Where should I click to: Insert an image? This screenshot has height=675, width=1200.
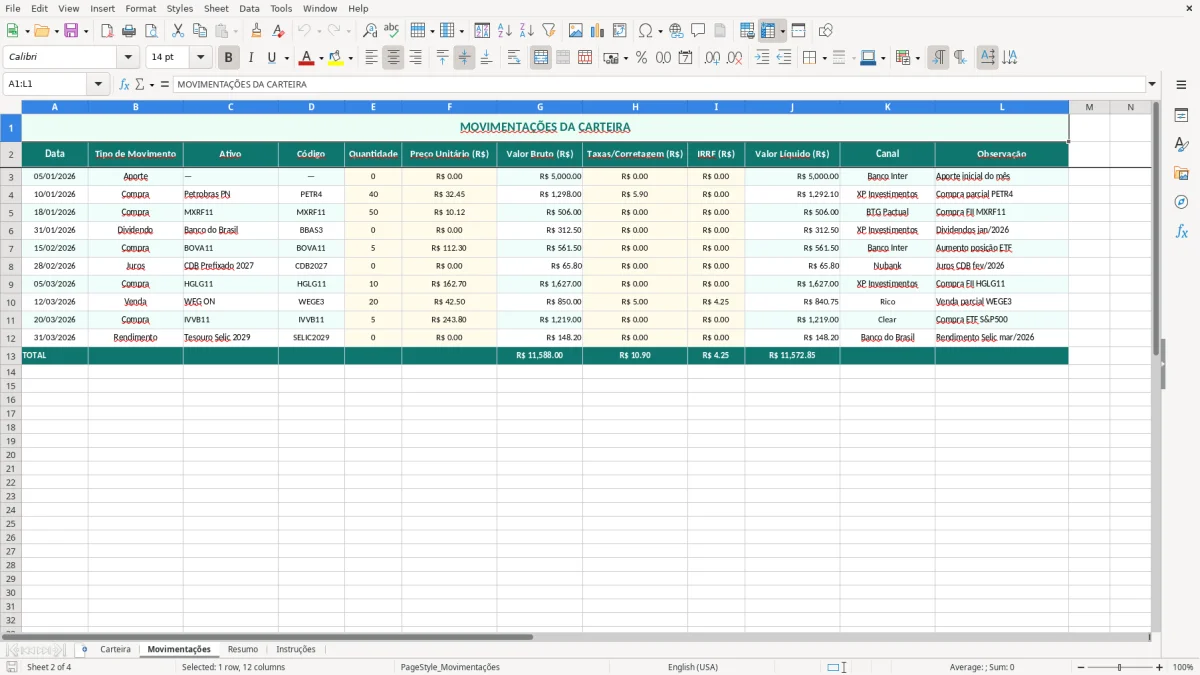tap(576, 31)
